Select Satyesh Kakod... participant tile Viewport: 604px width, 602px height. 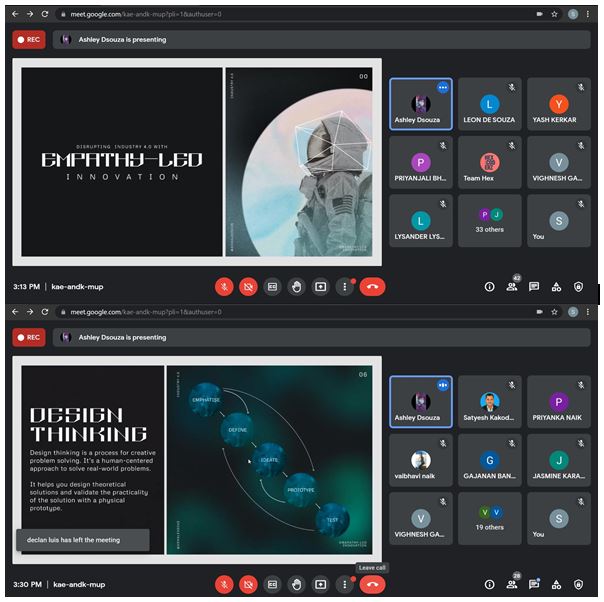pyautogui.click(x=490, y=402)
